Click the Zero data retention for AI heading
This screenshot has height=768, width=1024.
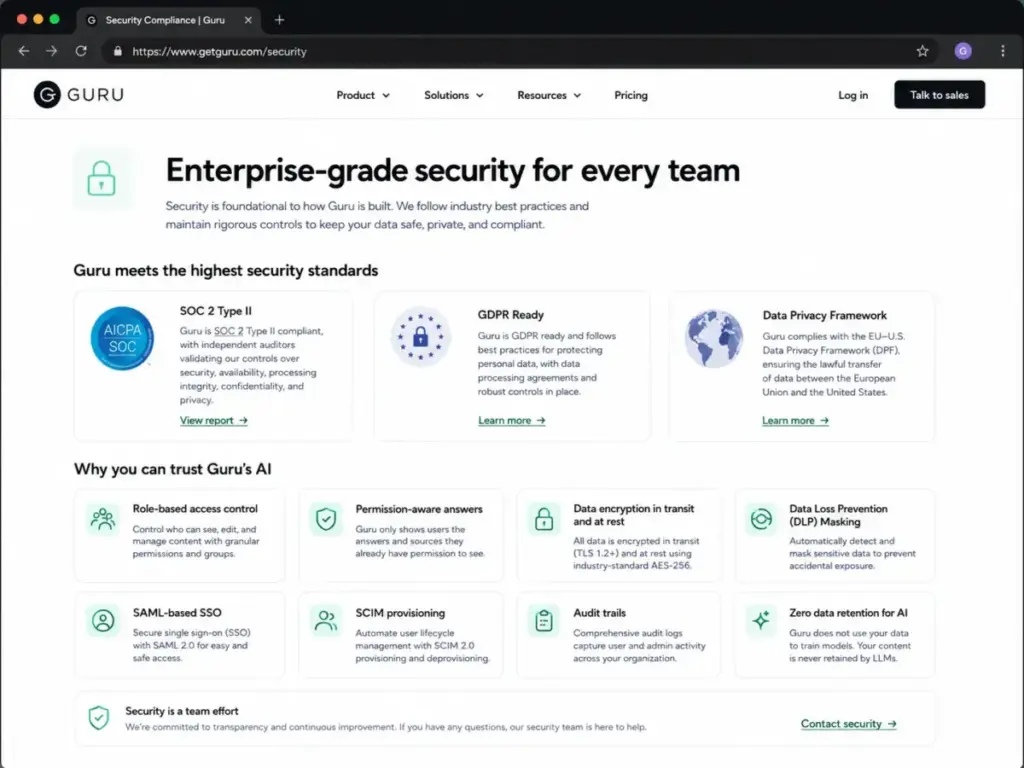point(848,613)
